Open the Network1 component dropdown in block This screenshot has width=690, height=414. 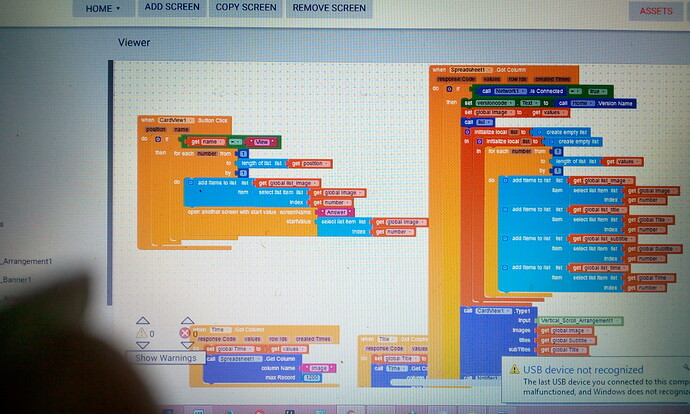pos(510,91)
